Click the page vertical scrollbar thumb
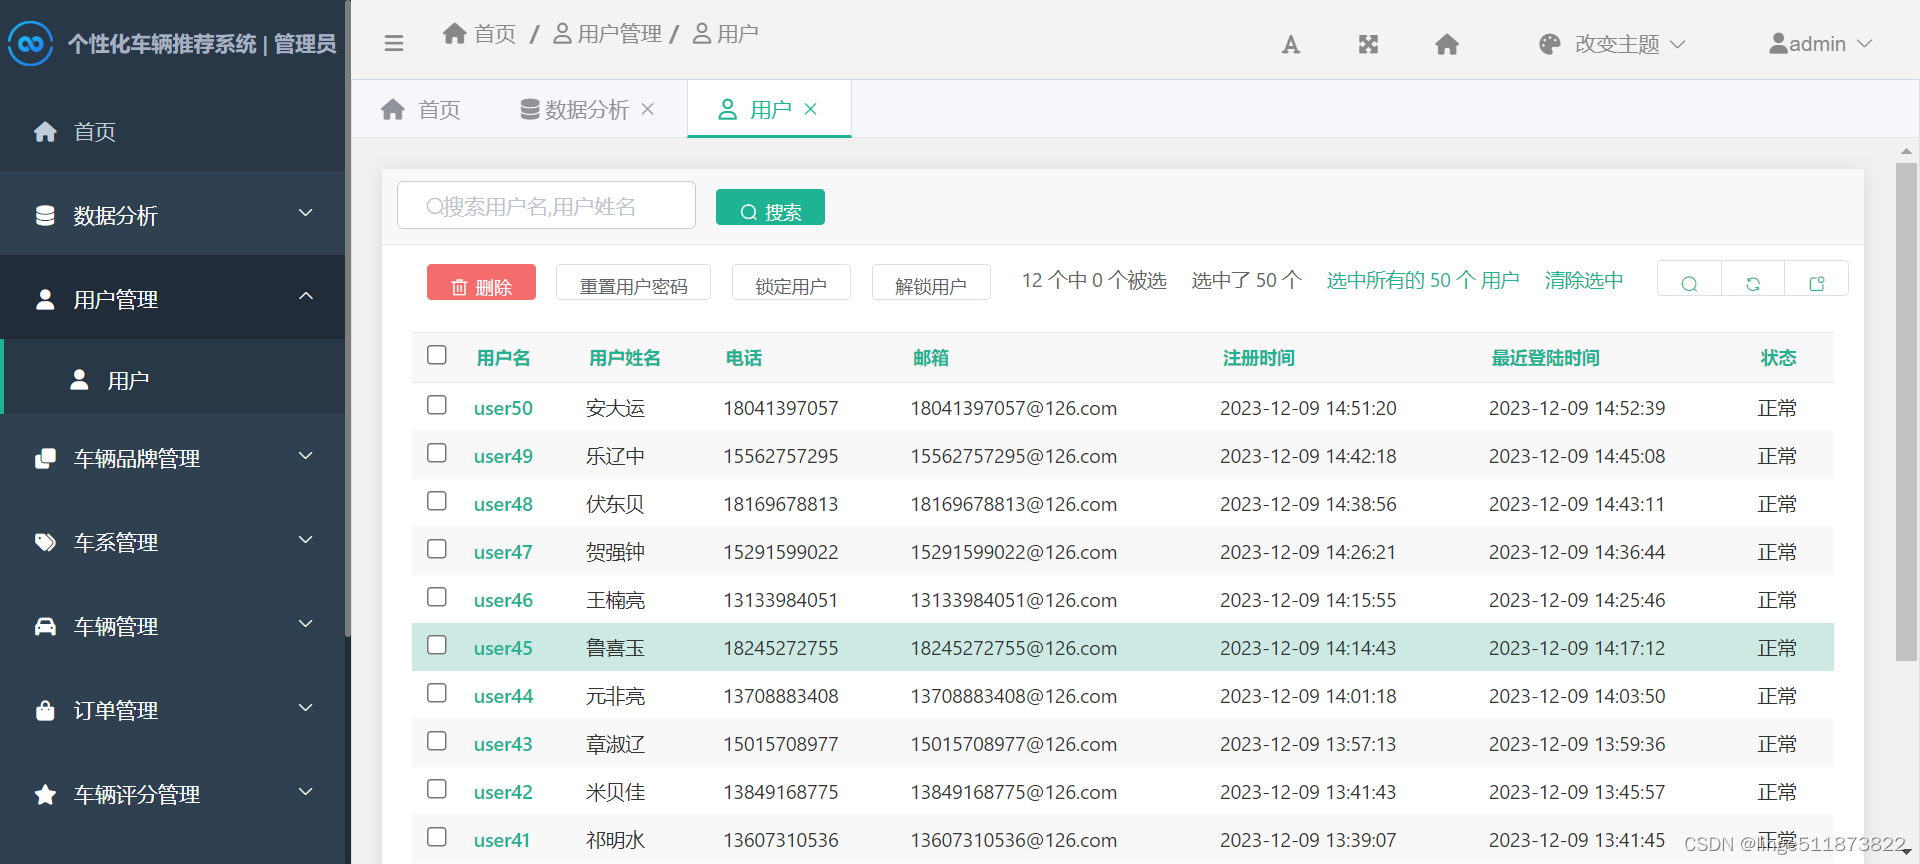Image resolution: width=1920 pixels, height=864 pixels. click(x=1906, y=412)
